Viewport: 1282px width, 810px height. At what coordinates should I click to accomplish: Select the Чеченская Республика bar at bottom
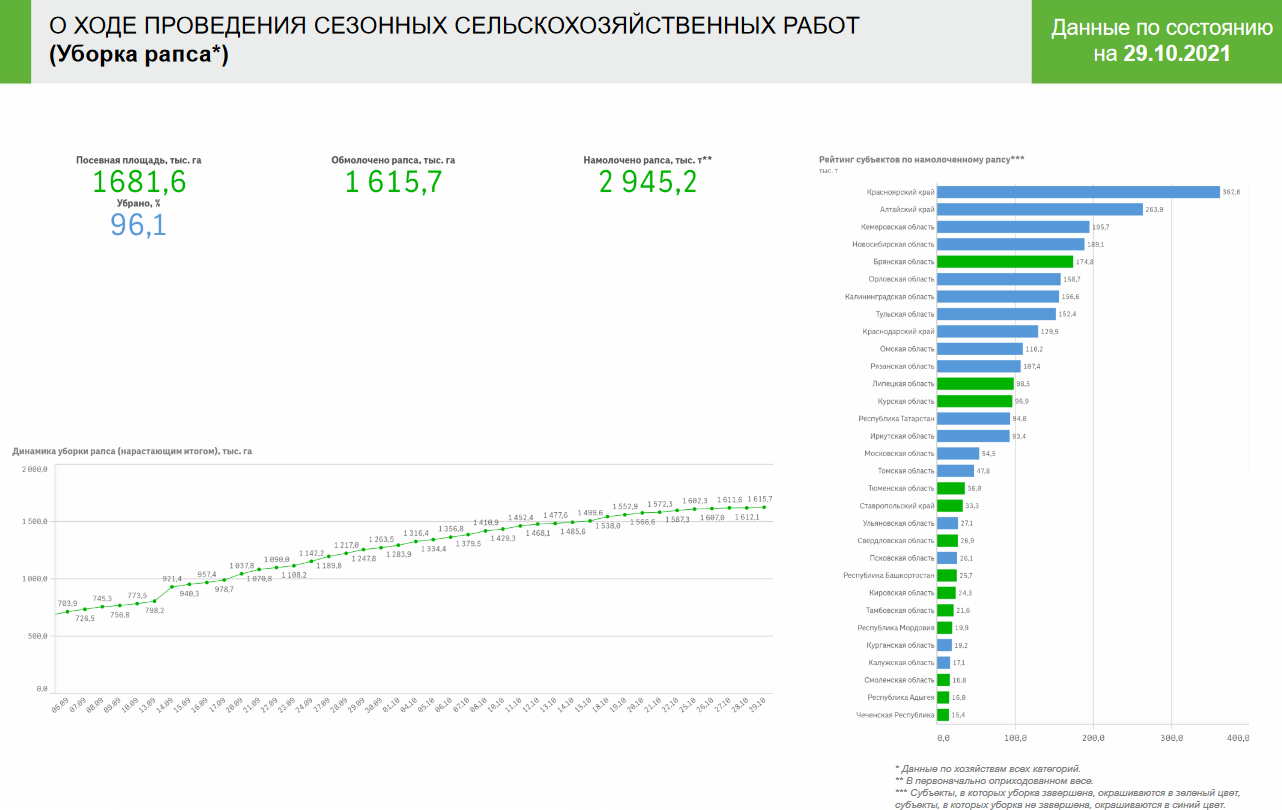[943, 715]
